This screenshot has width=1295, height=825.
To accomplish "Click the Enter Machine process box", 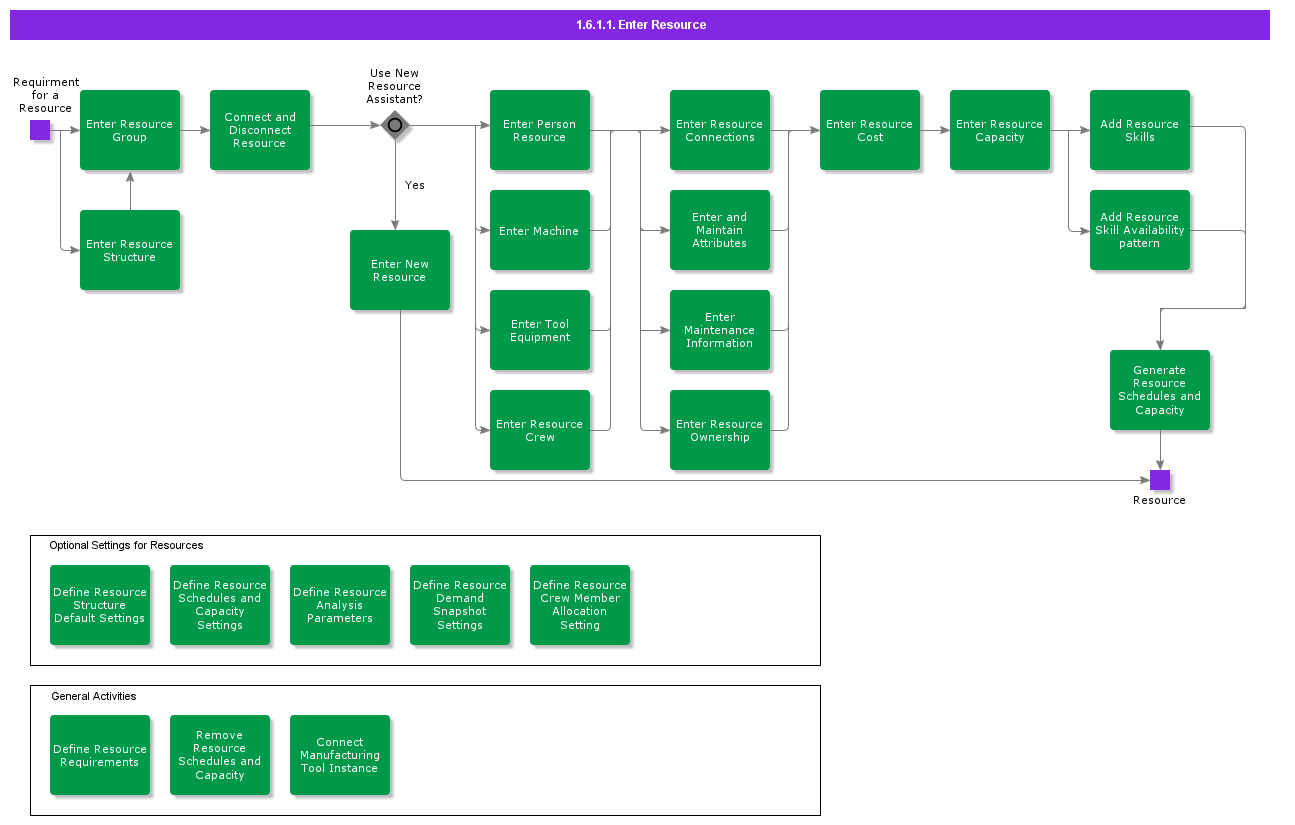I will click(540, 230).
